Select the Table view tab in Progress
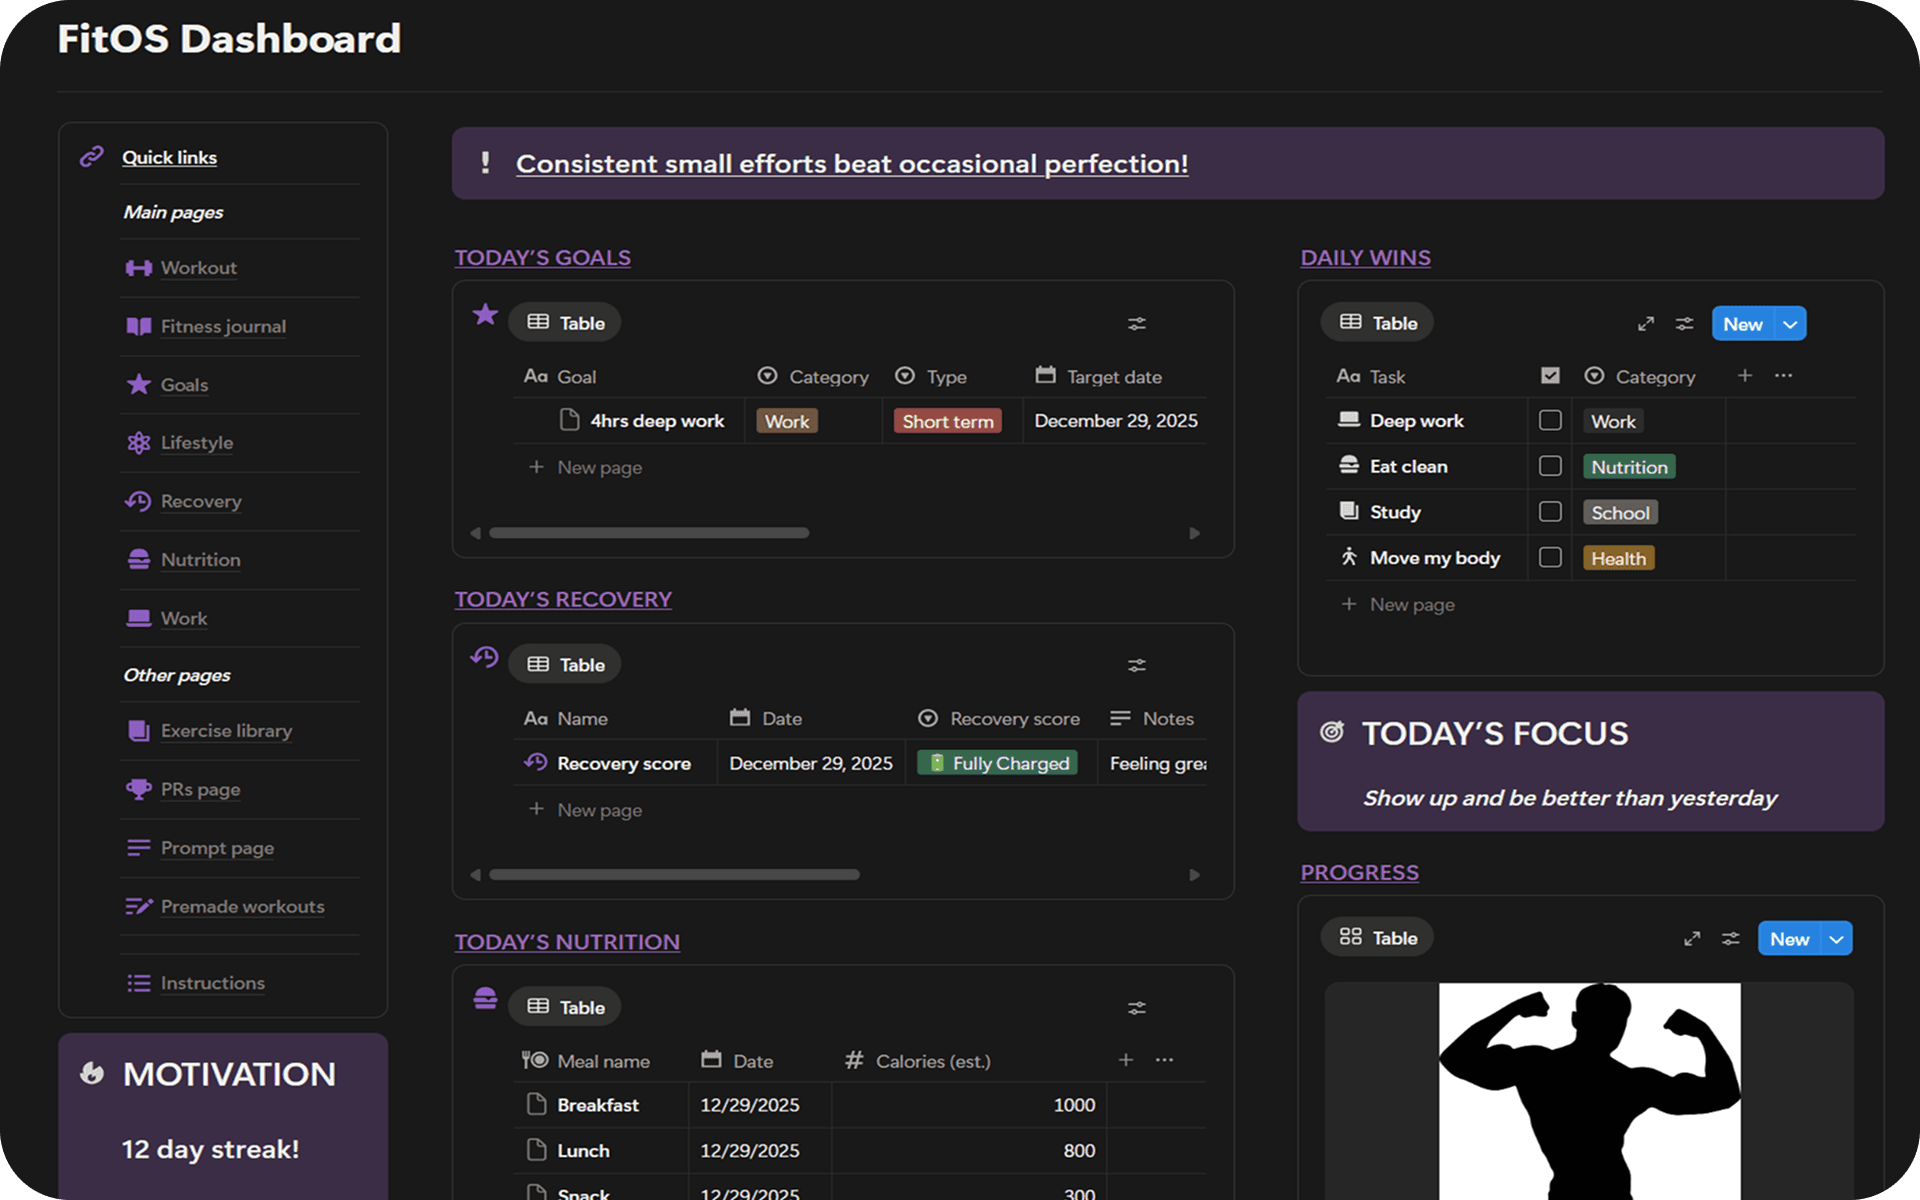 pos(1378,938)
